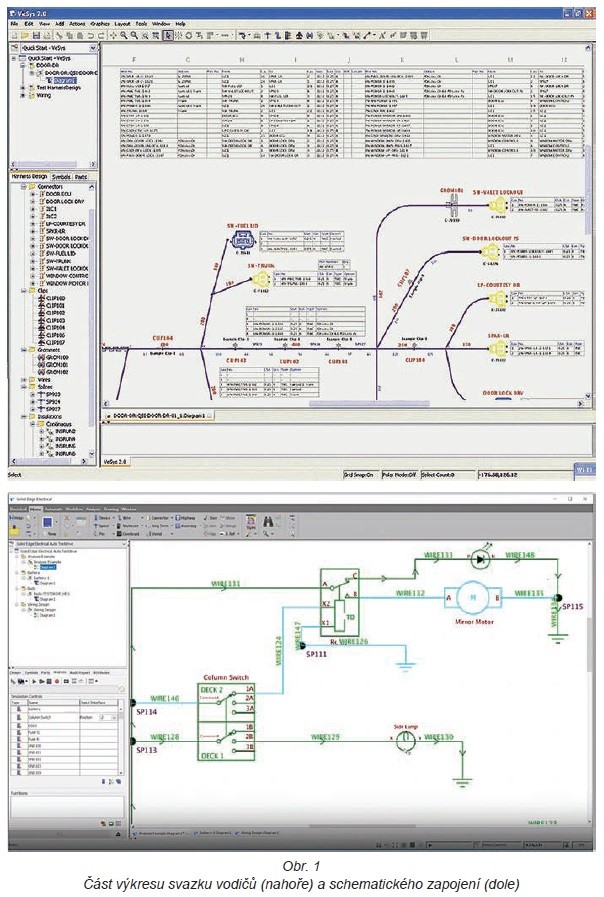Open the Layout menu in VeSys
The height and width of the screenshot is (897, 604).
pyautogui.click(x=122, y=22)
